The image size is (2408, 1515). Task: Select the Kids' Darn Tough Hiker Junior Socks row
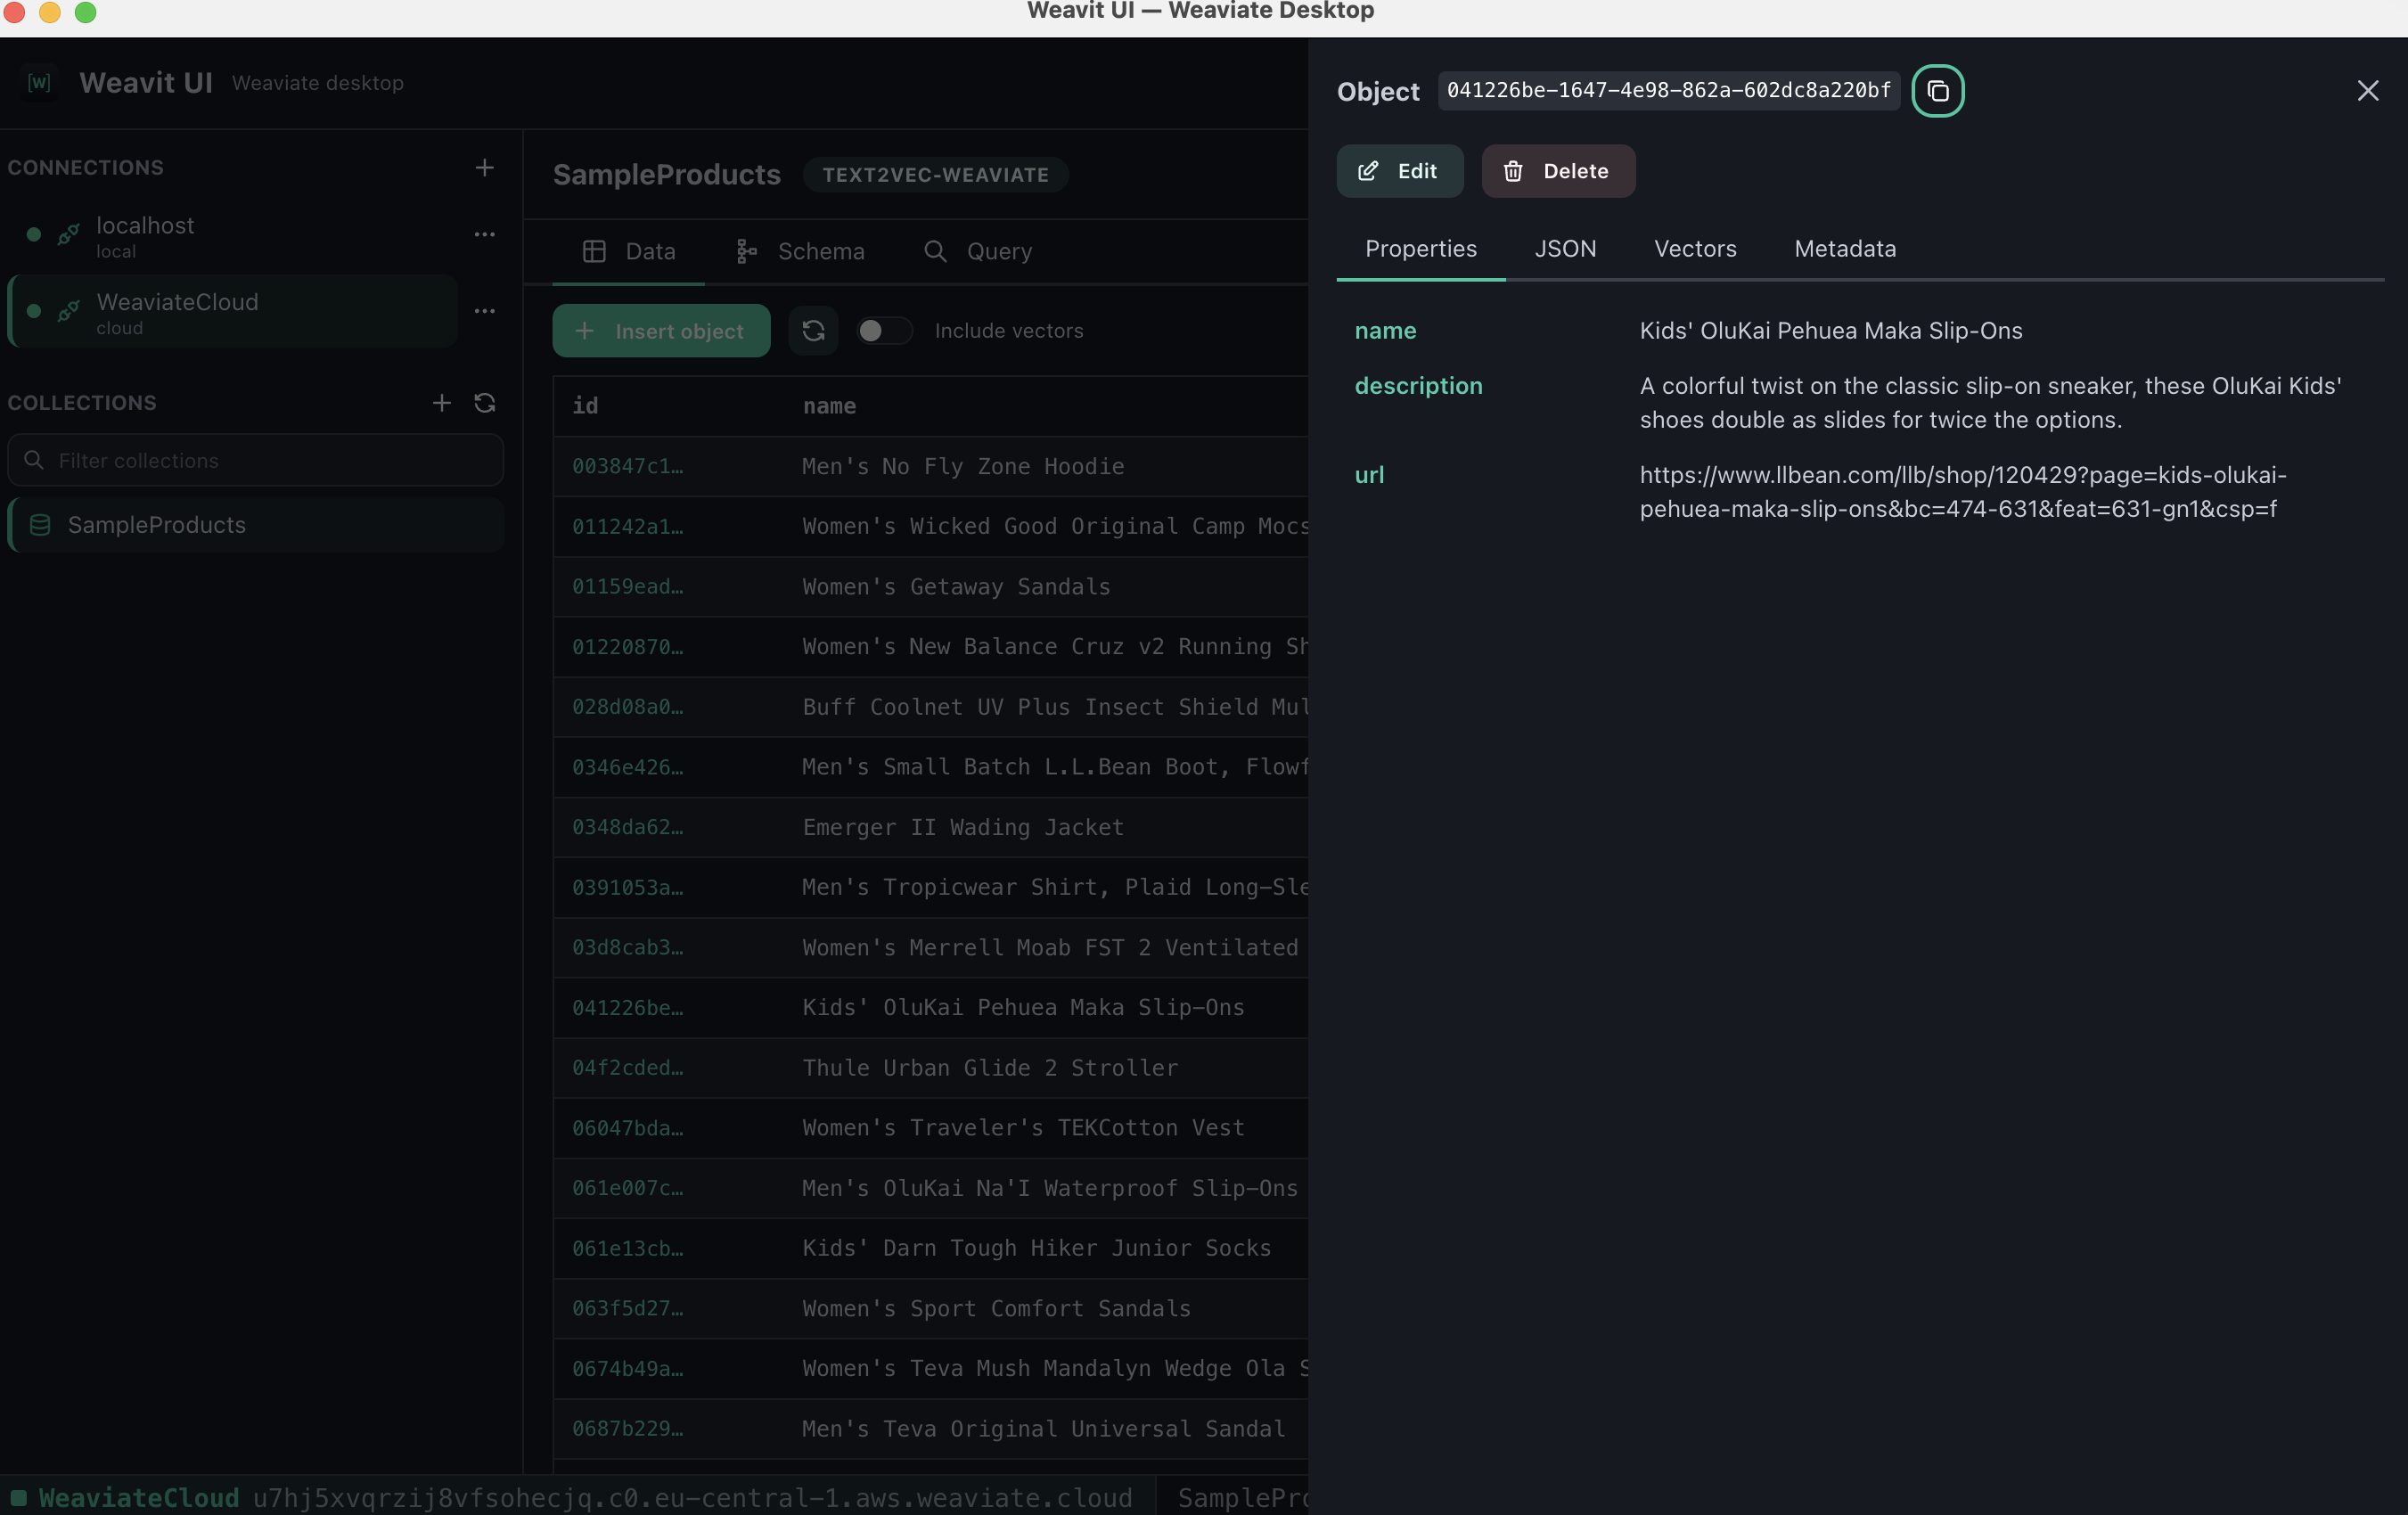(x=930, y=1249)
